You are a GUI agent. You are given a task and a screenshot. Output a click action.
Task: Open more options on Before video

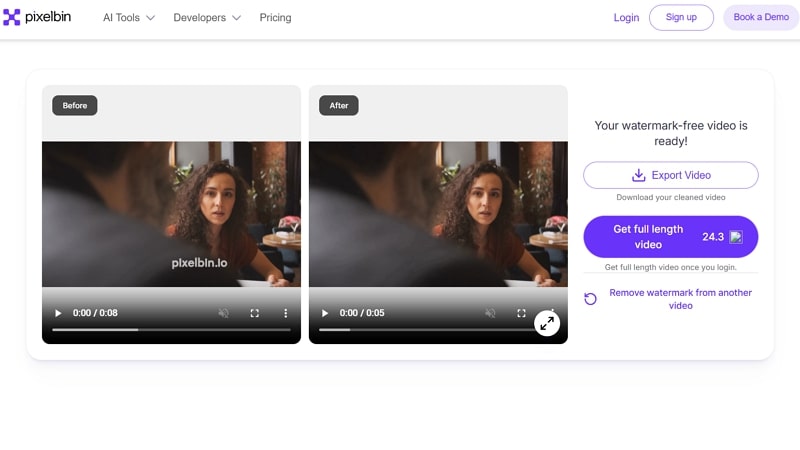coord(285,313)
